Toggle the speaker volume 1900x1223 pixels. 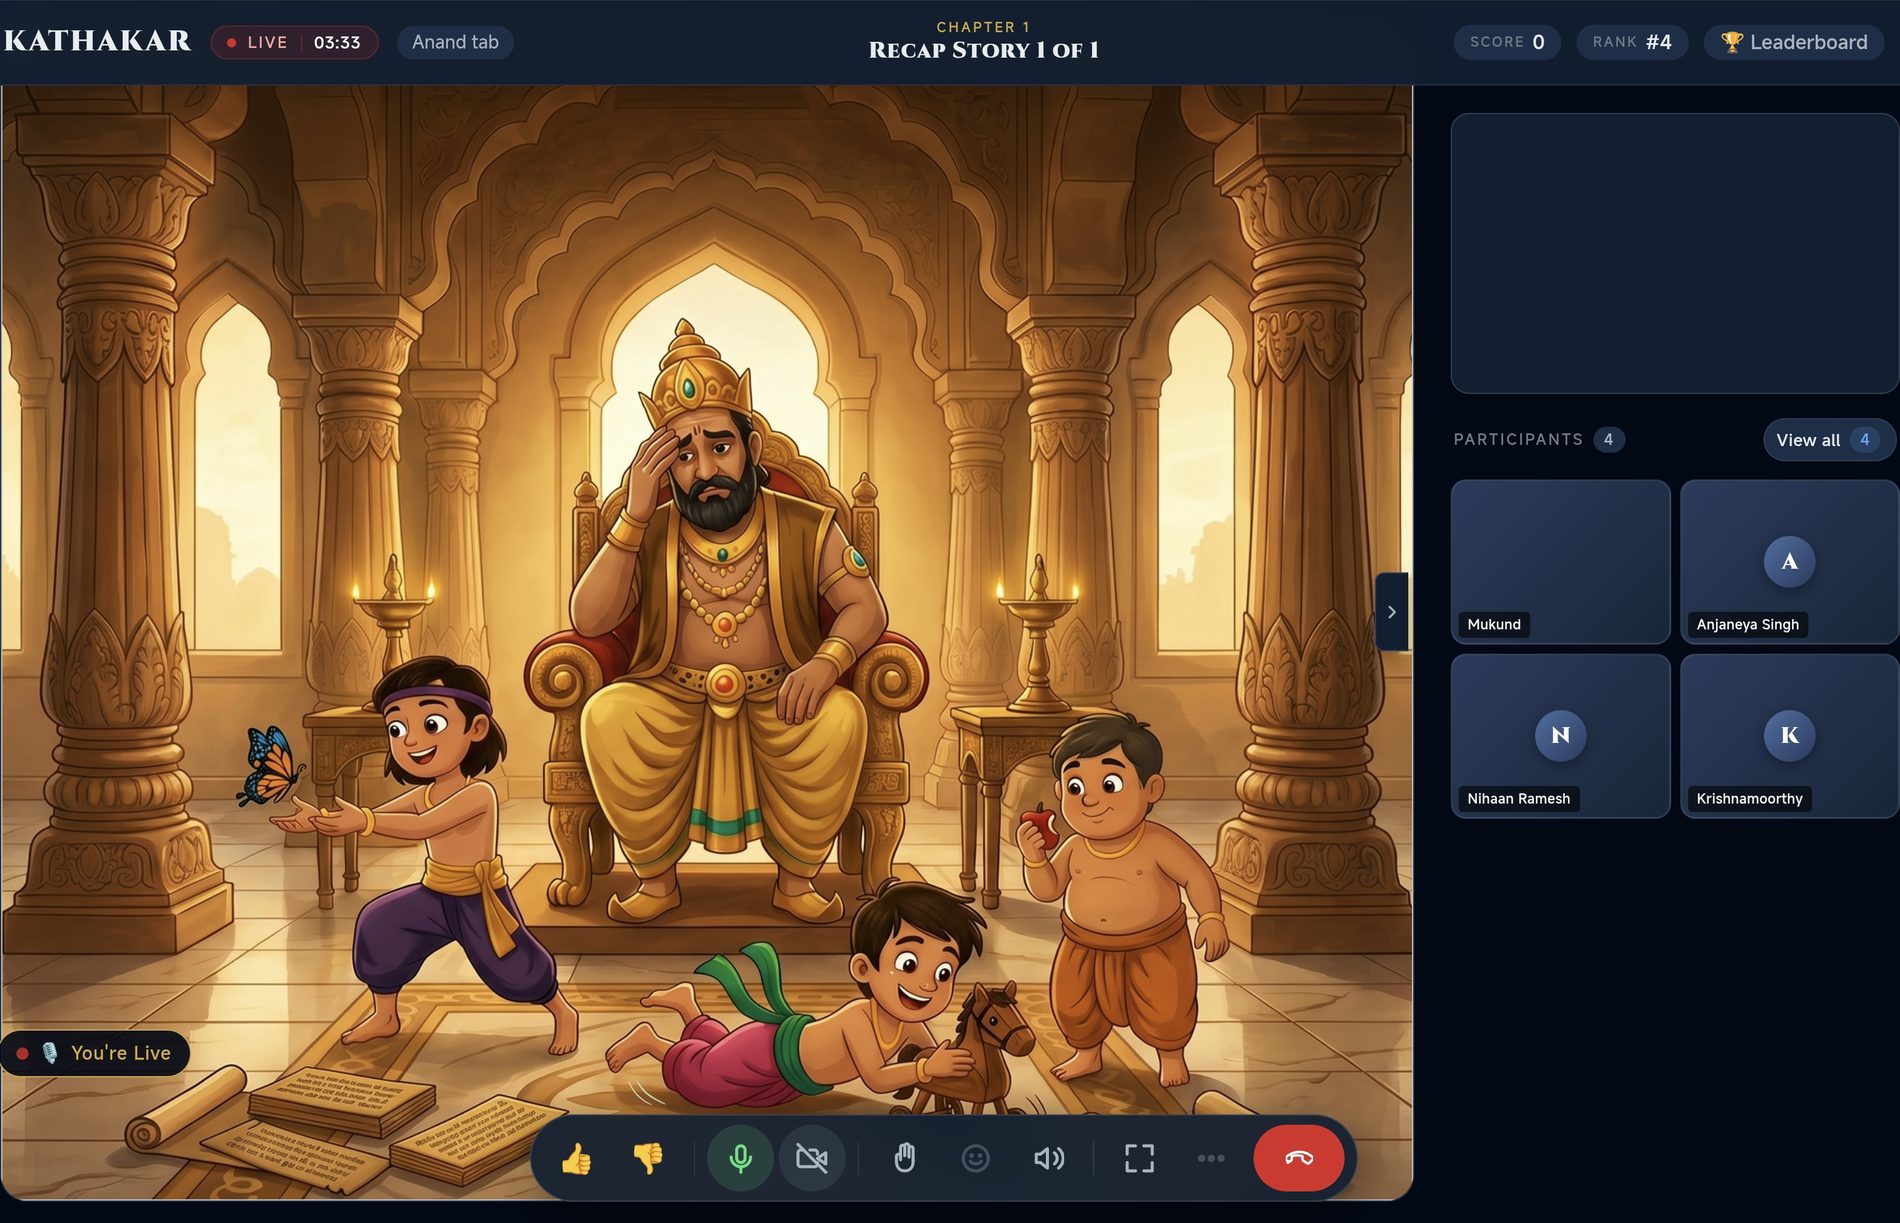(1048, 1158)
